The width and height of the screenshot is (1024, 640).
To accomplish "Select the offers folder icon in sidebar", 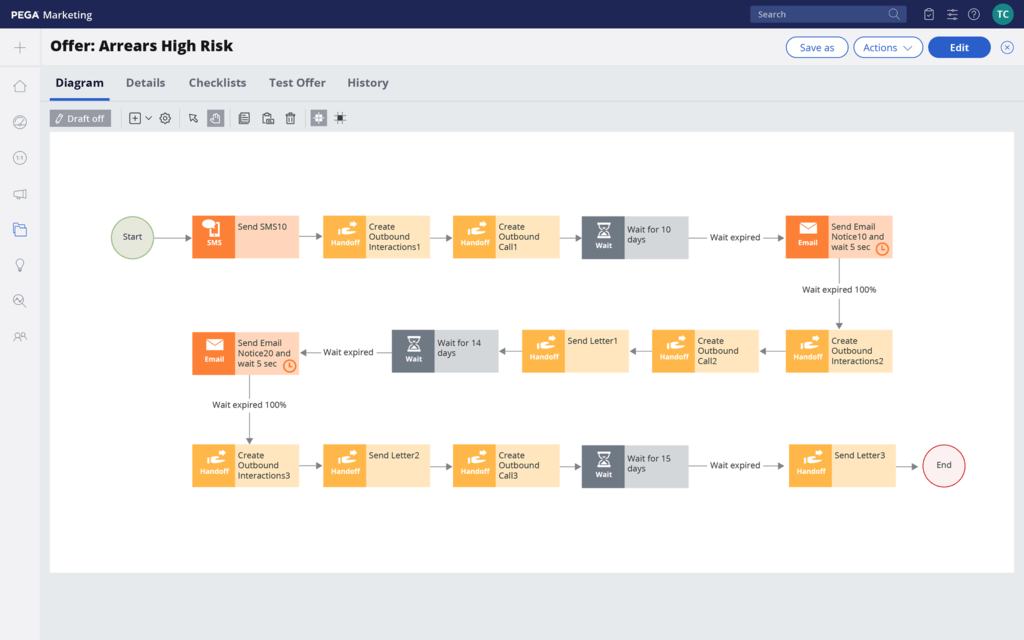I will coord(20,229).
